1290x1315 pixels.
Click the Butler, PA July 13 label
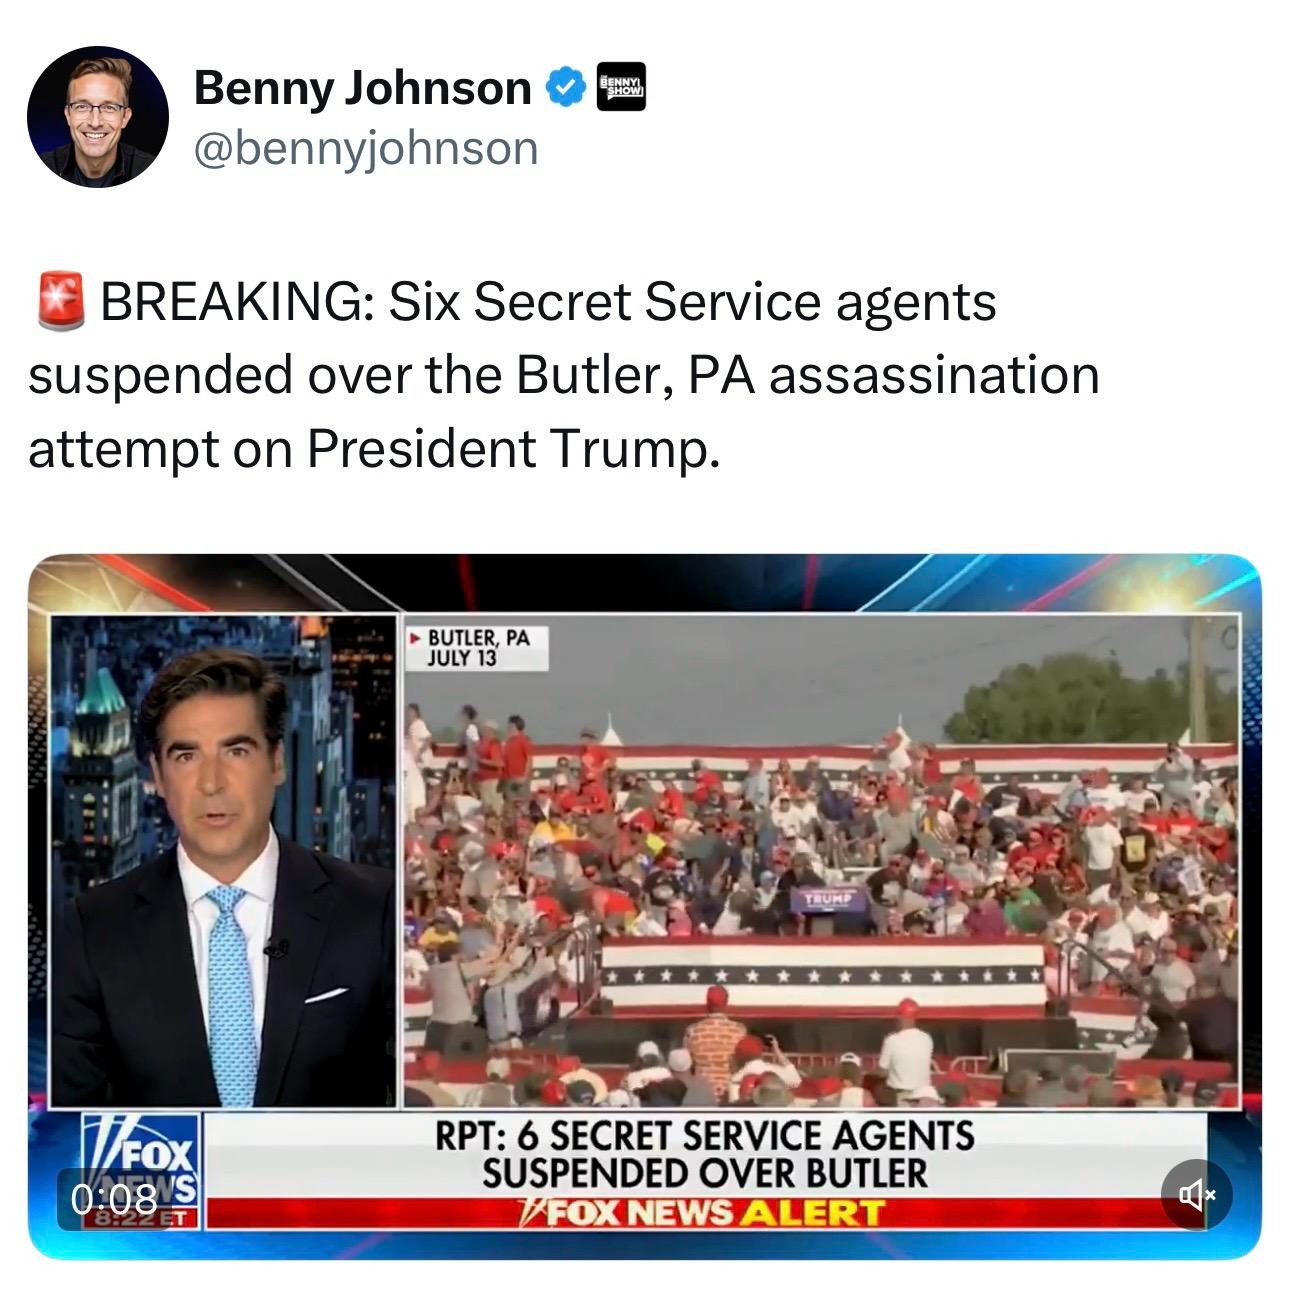click(477, 648)
